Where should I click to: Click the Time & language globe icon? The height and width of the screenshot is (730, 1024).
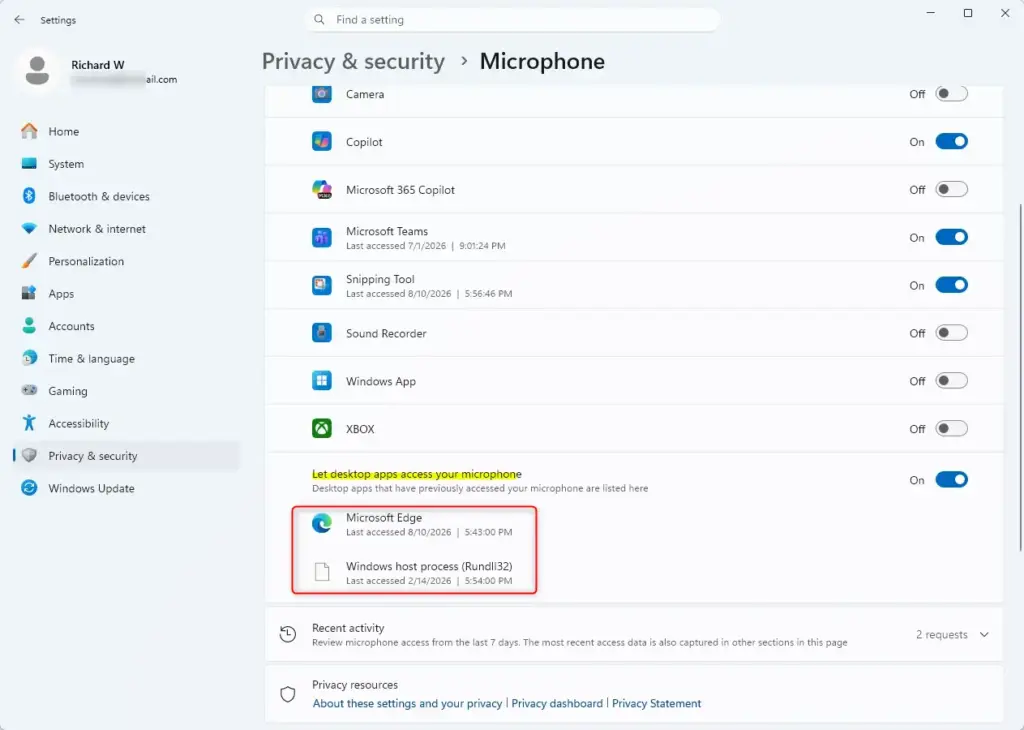coord(29,358)
